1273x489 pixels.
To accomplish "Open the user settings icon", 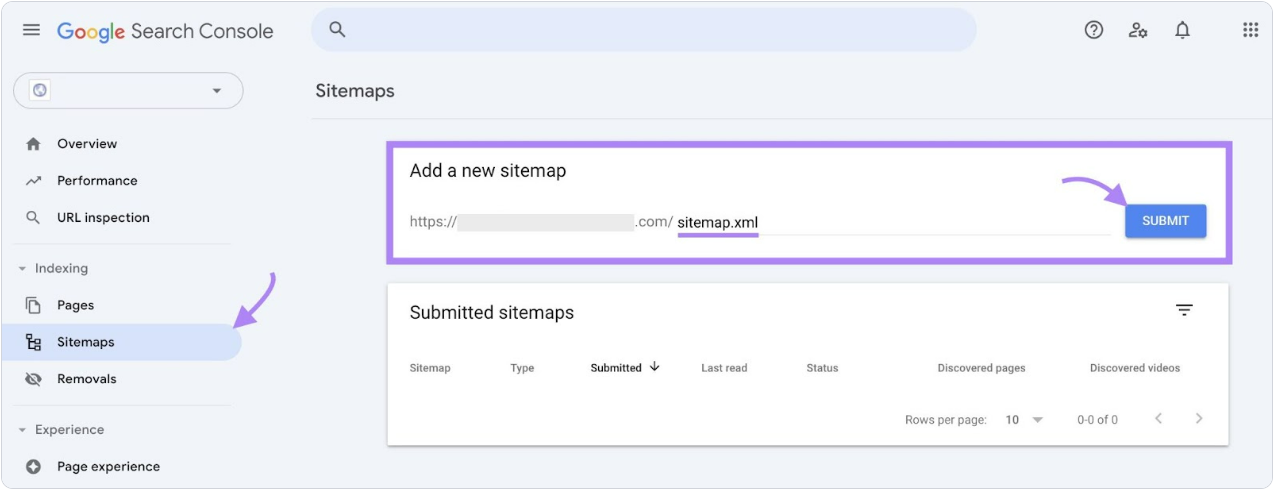I will 1138,30.
